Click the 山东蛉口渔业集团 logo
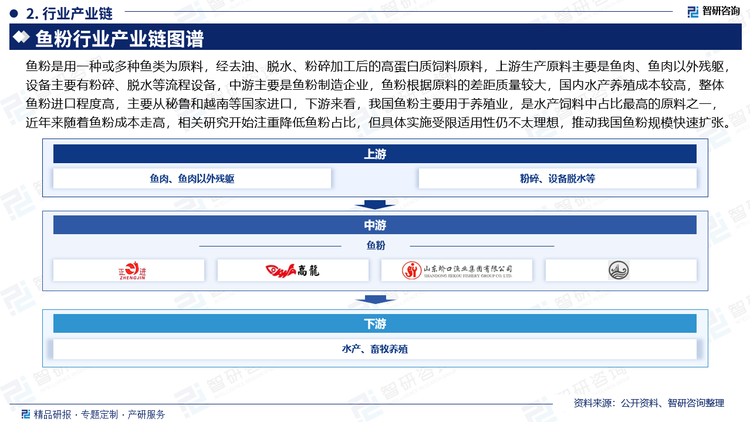Image resolution: width=750 pixels, height=422 pixels. [457, 270]
